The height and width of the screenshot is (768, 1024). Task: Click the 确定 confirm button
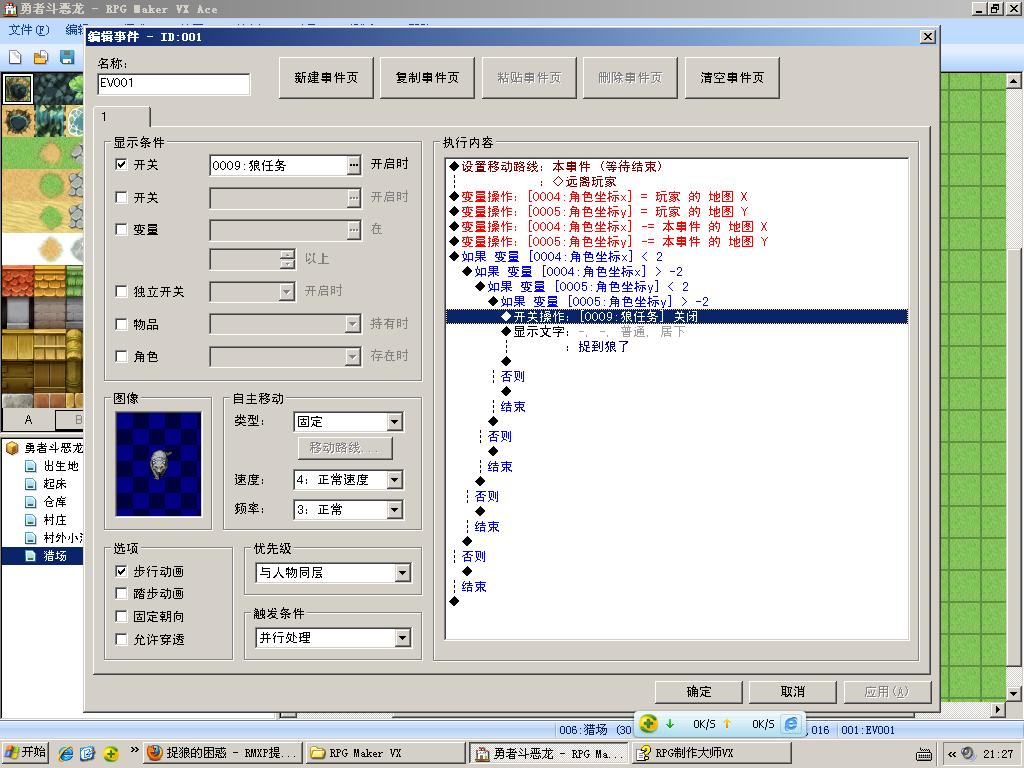click(698, 692)
